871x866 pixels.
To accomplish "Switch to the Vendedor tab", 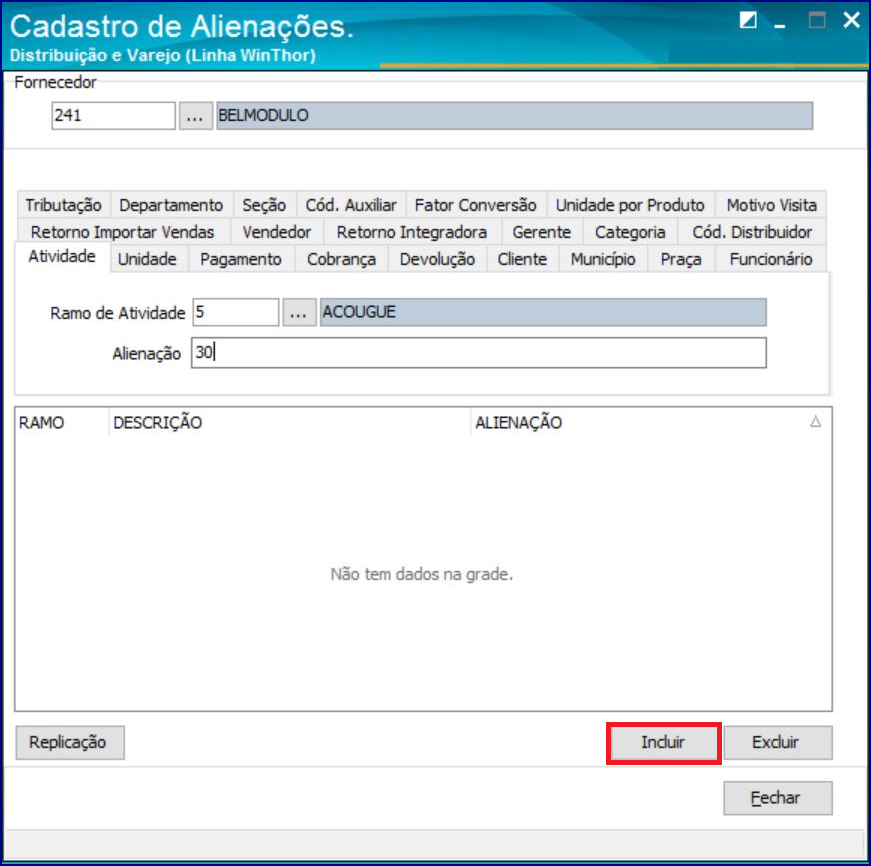I will (x=277, y=232).
